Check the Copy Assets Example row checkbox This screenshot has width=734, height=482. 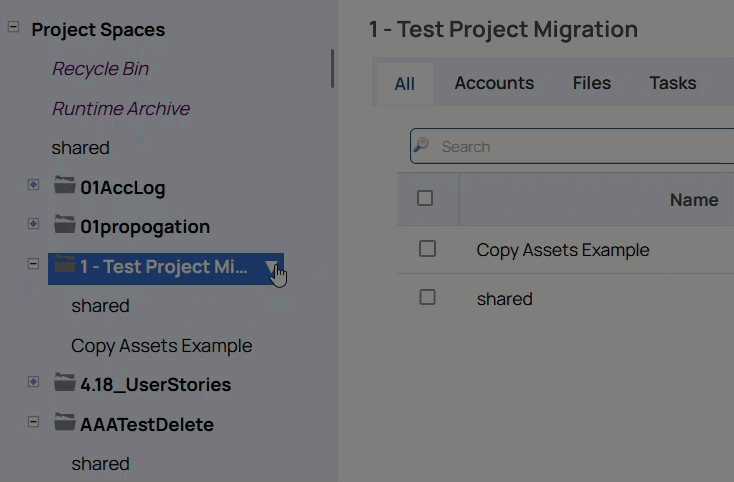point(427,249)
